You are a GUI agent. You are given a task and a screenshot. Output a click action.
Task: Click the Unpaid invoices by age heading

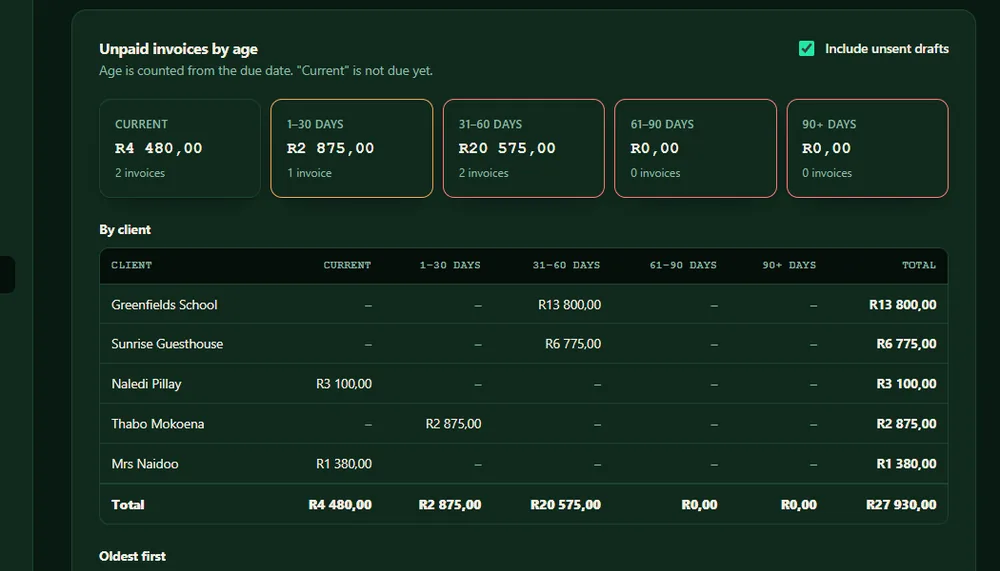[179, 49]
